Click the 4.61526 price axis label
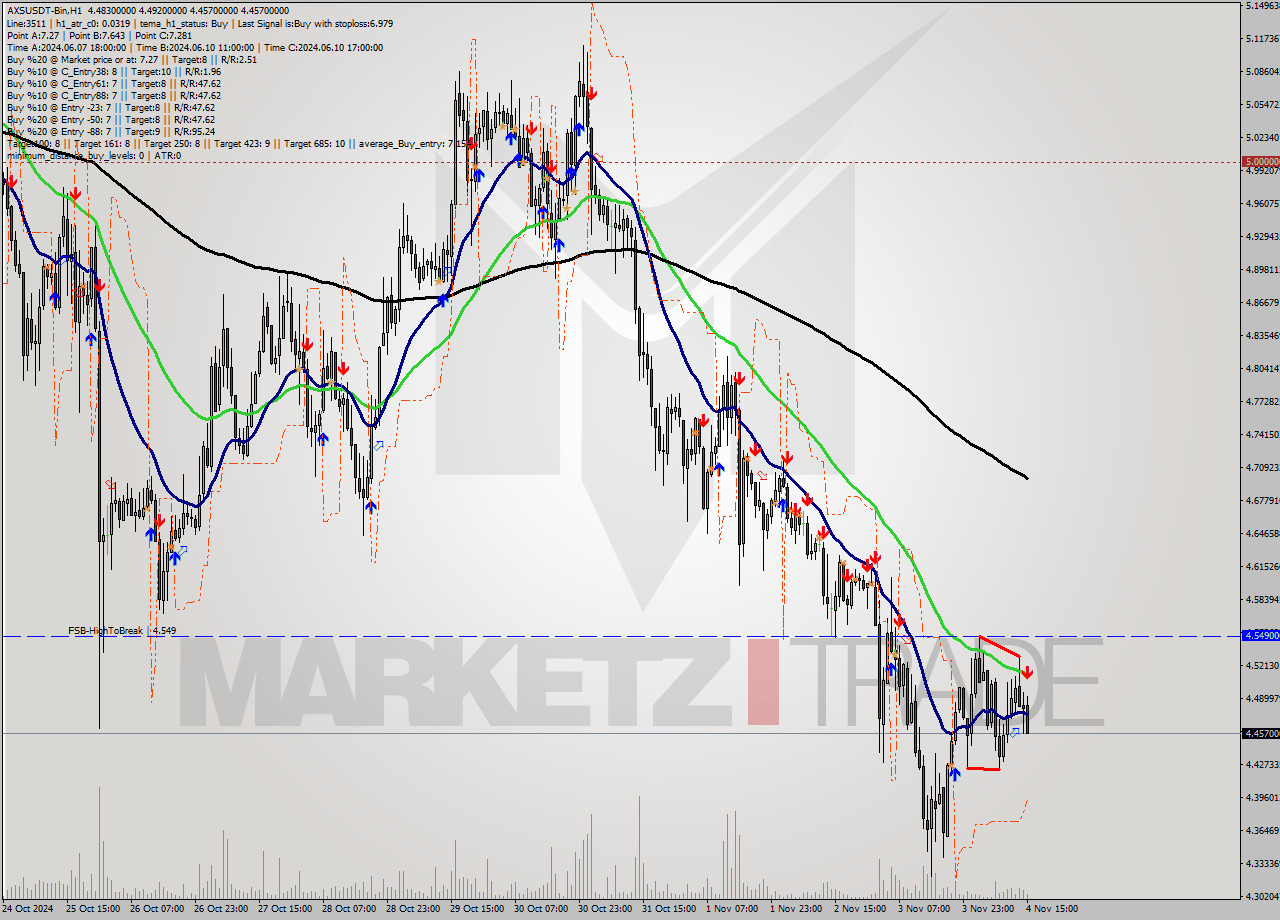 (x=1262, y=567)
